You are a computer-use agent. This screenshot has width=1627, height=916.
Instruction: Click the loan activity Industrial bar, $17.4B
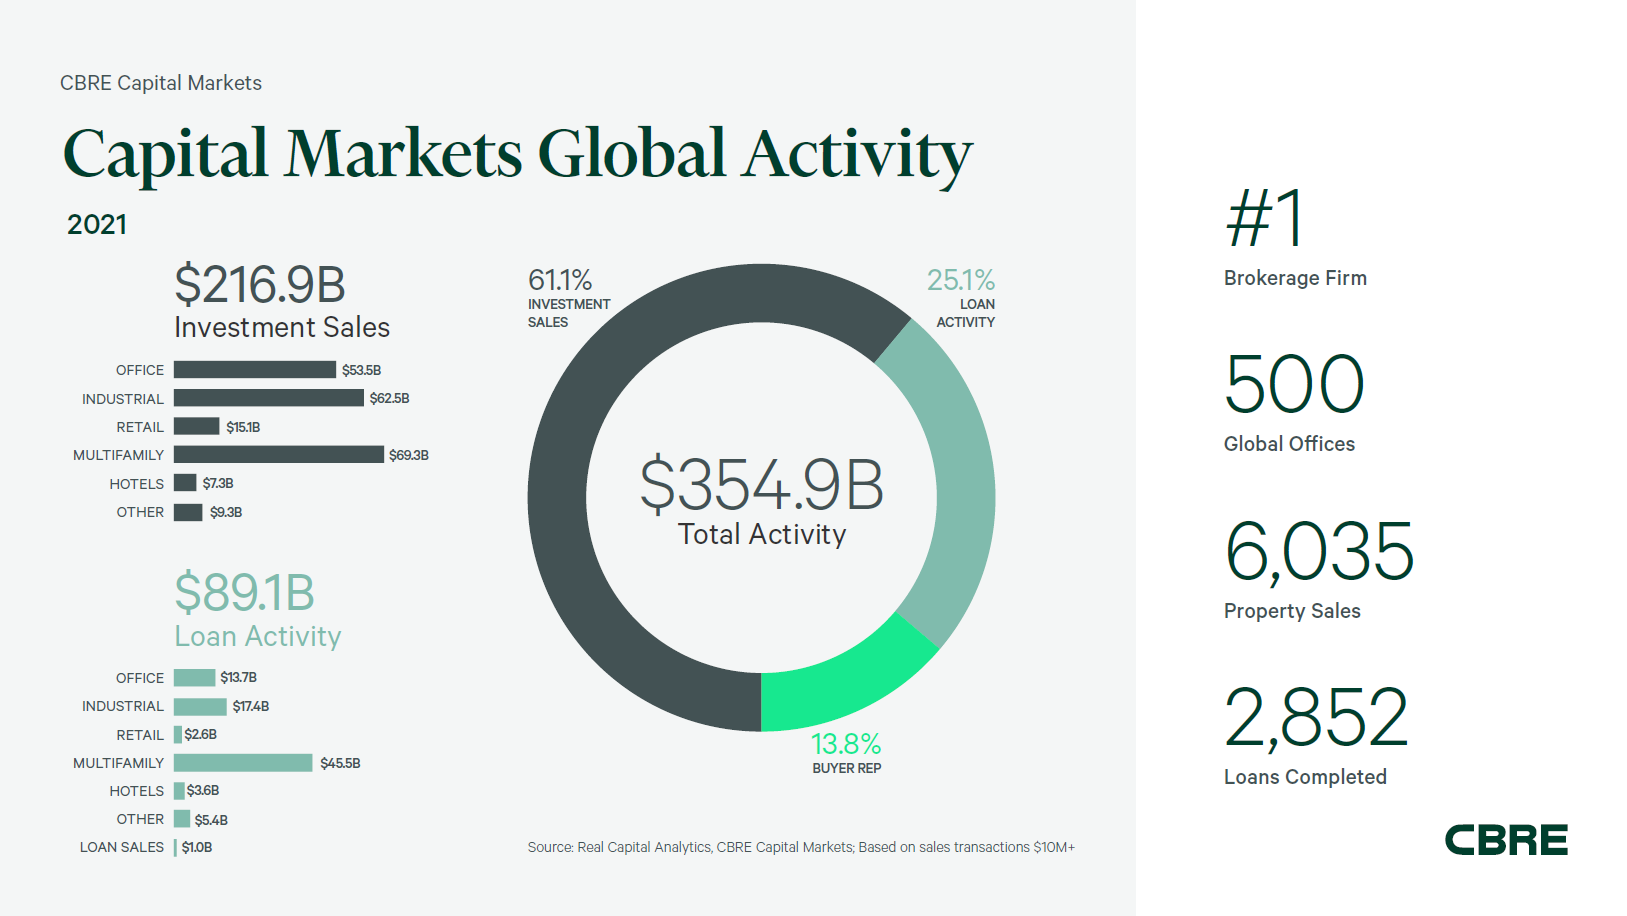(x=200, y=706)
